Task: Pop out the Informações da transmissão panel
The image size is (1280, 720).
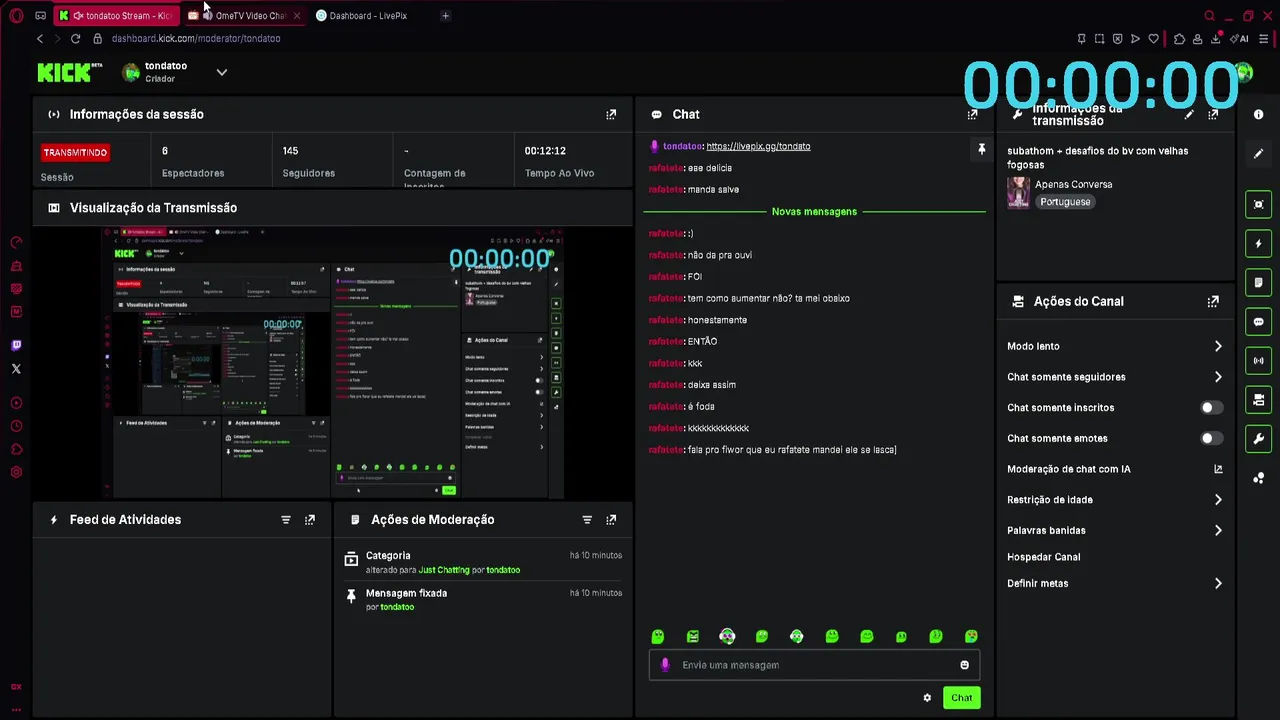Action: click(1213, 114)
